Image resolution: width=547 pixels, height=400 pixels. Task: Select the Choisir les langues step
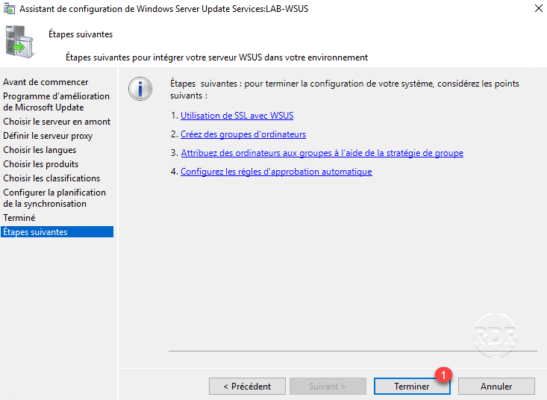[39, 150]
